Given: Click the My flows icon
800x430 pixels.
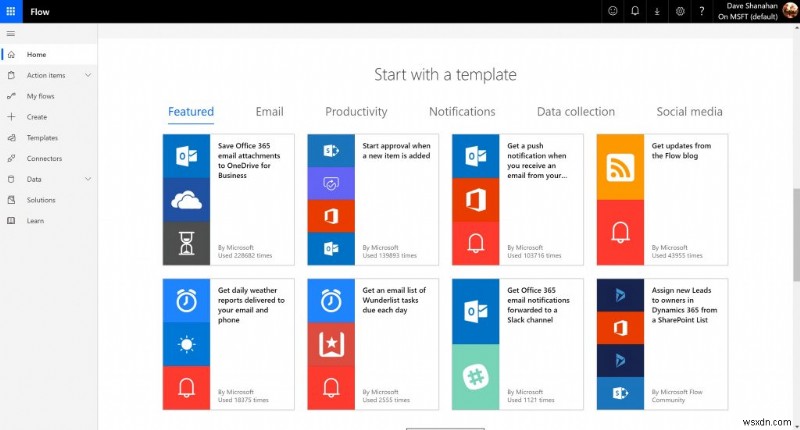Looking at the screenshot, I should [11, 96].
